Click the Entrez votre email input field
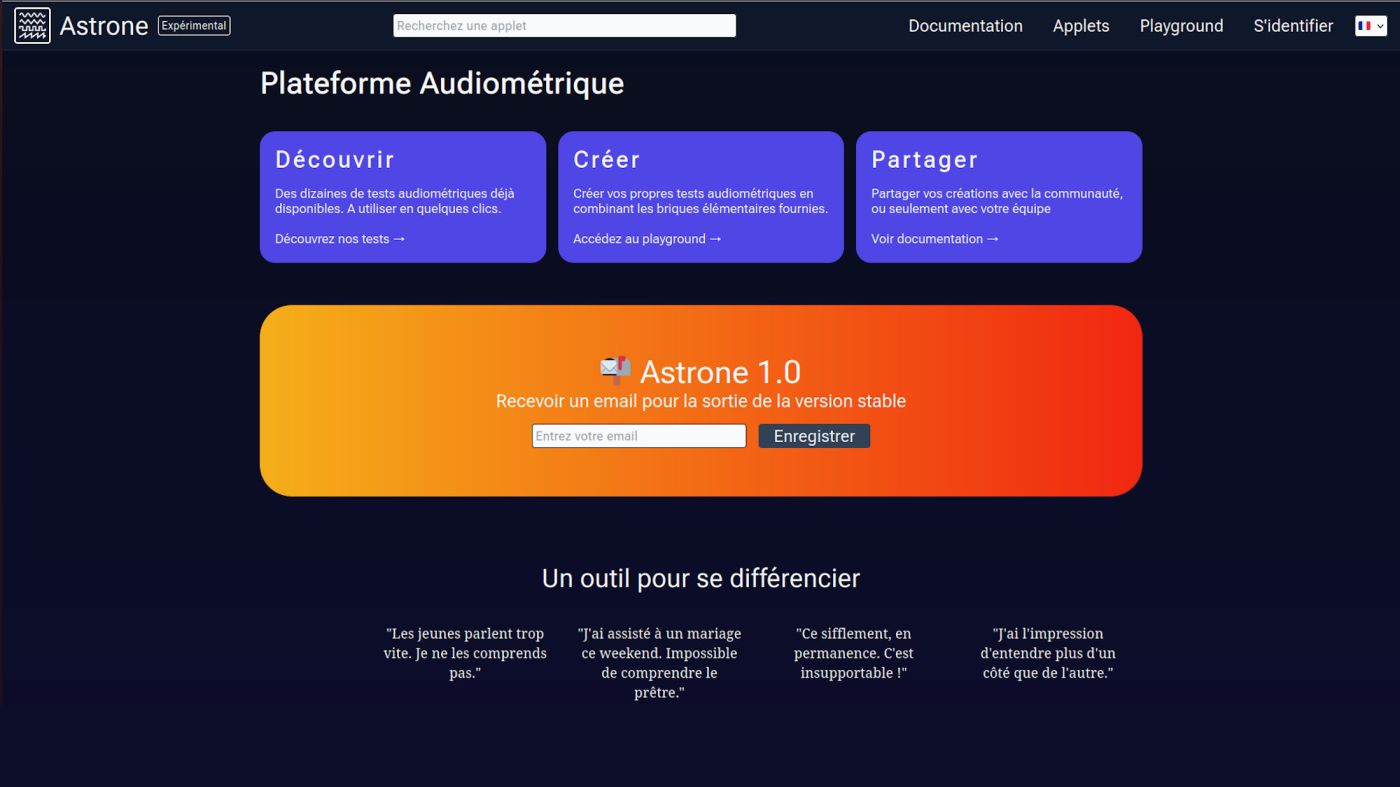The width and height of the screenshot is (1400, 787). click(638, 435)
